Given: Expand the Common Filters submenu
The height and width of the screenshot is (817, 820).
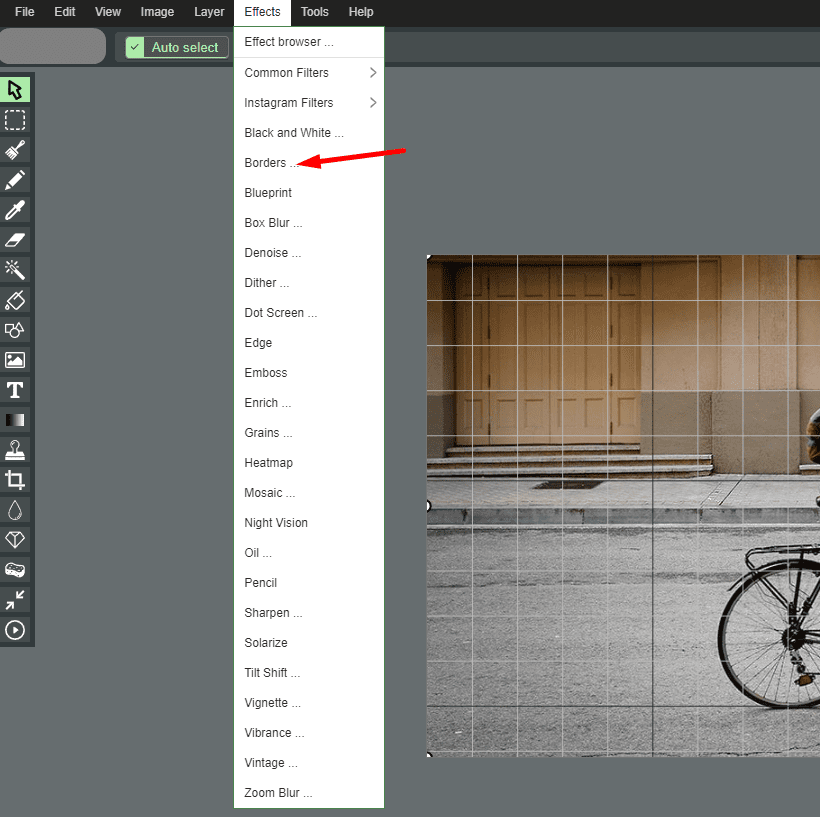Looking at the screenshot, I should click(309, 73).
